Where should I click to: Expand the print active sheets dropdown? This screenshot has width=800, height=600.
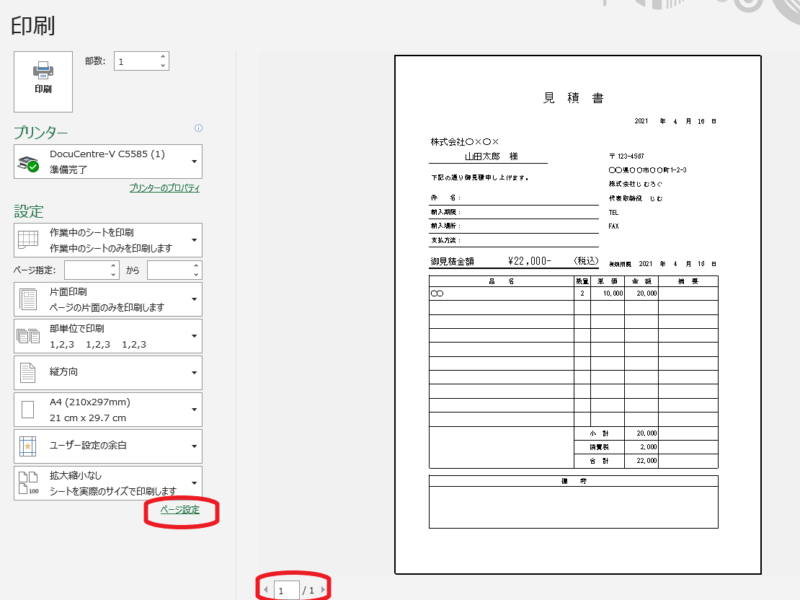108,239
